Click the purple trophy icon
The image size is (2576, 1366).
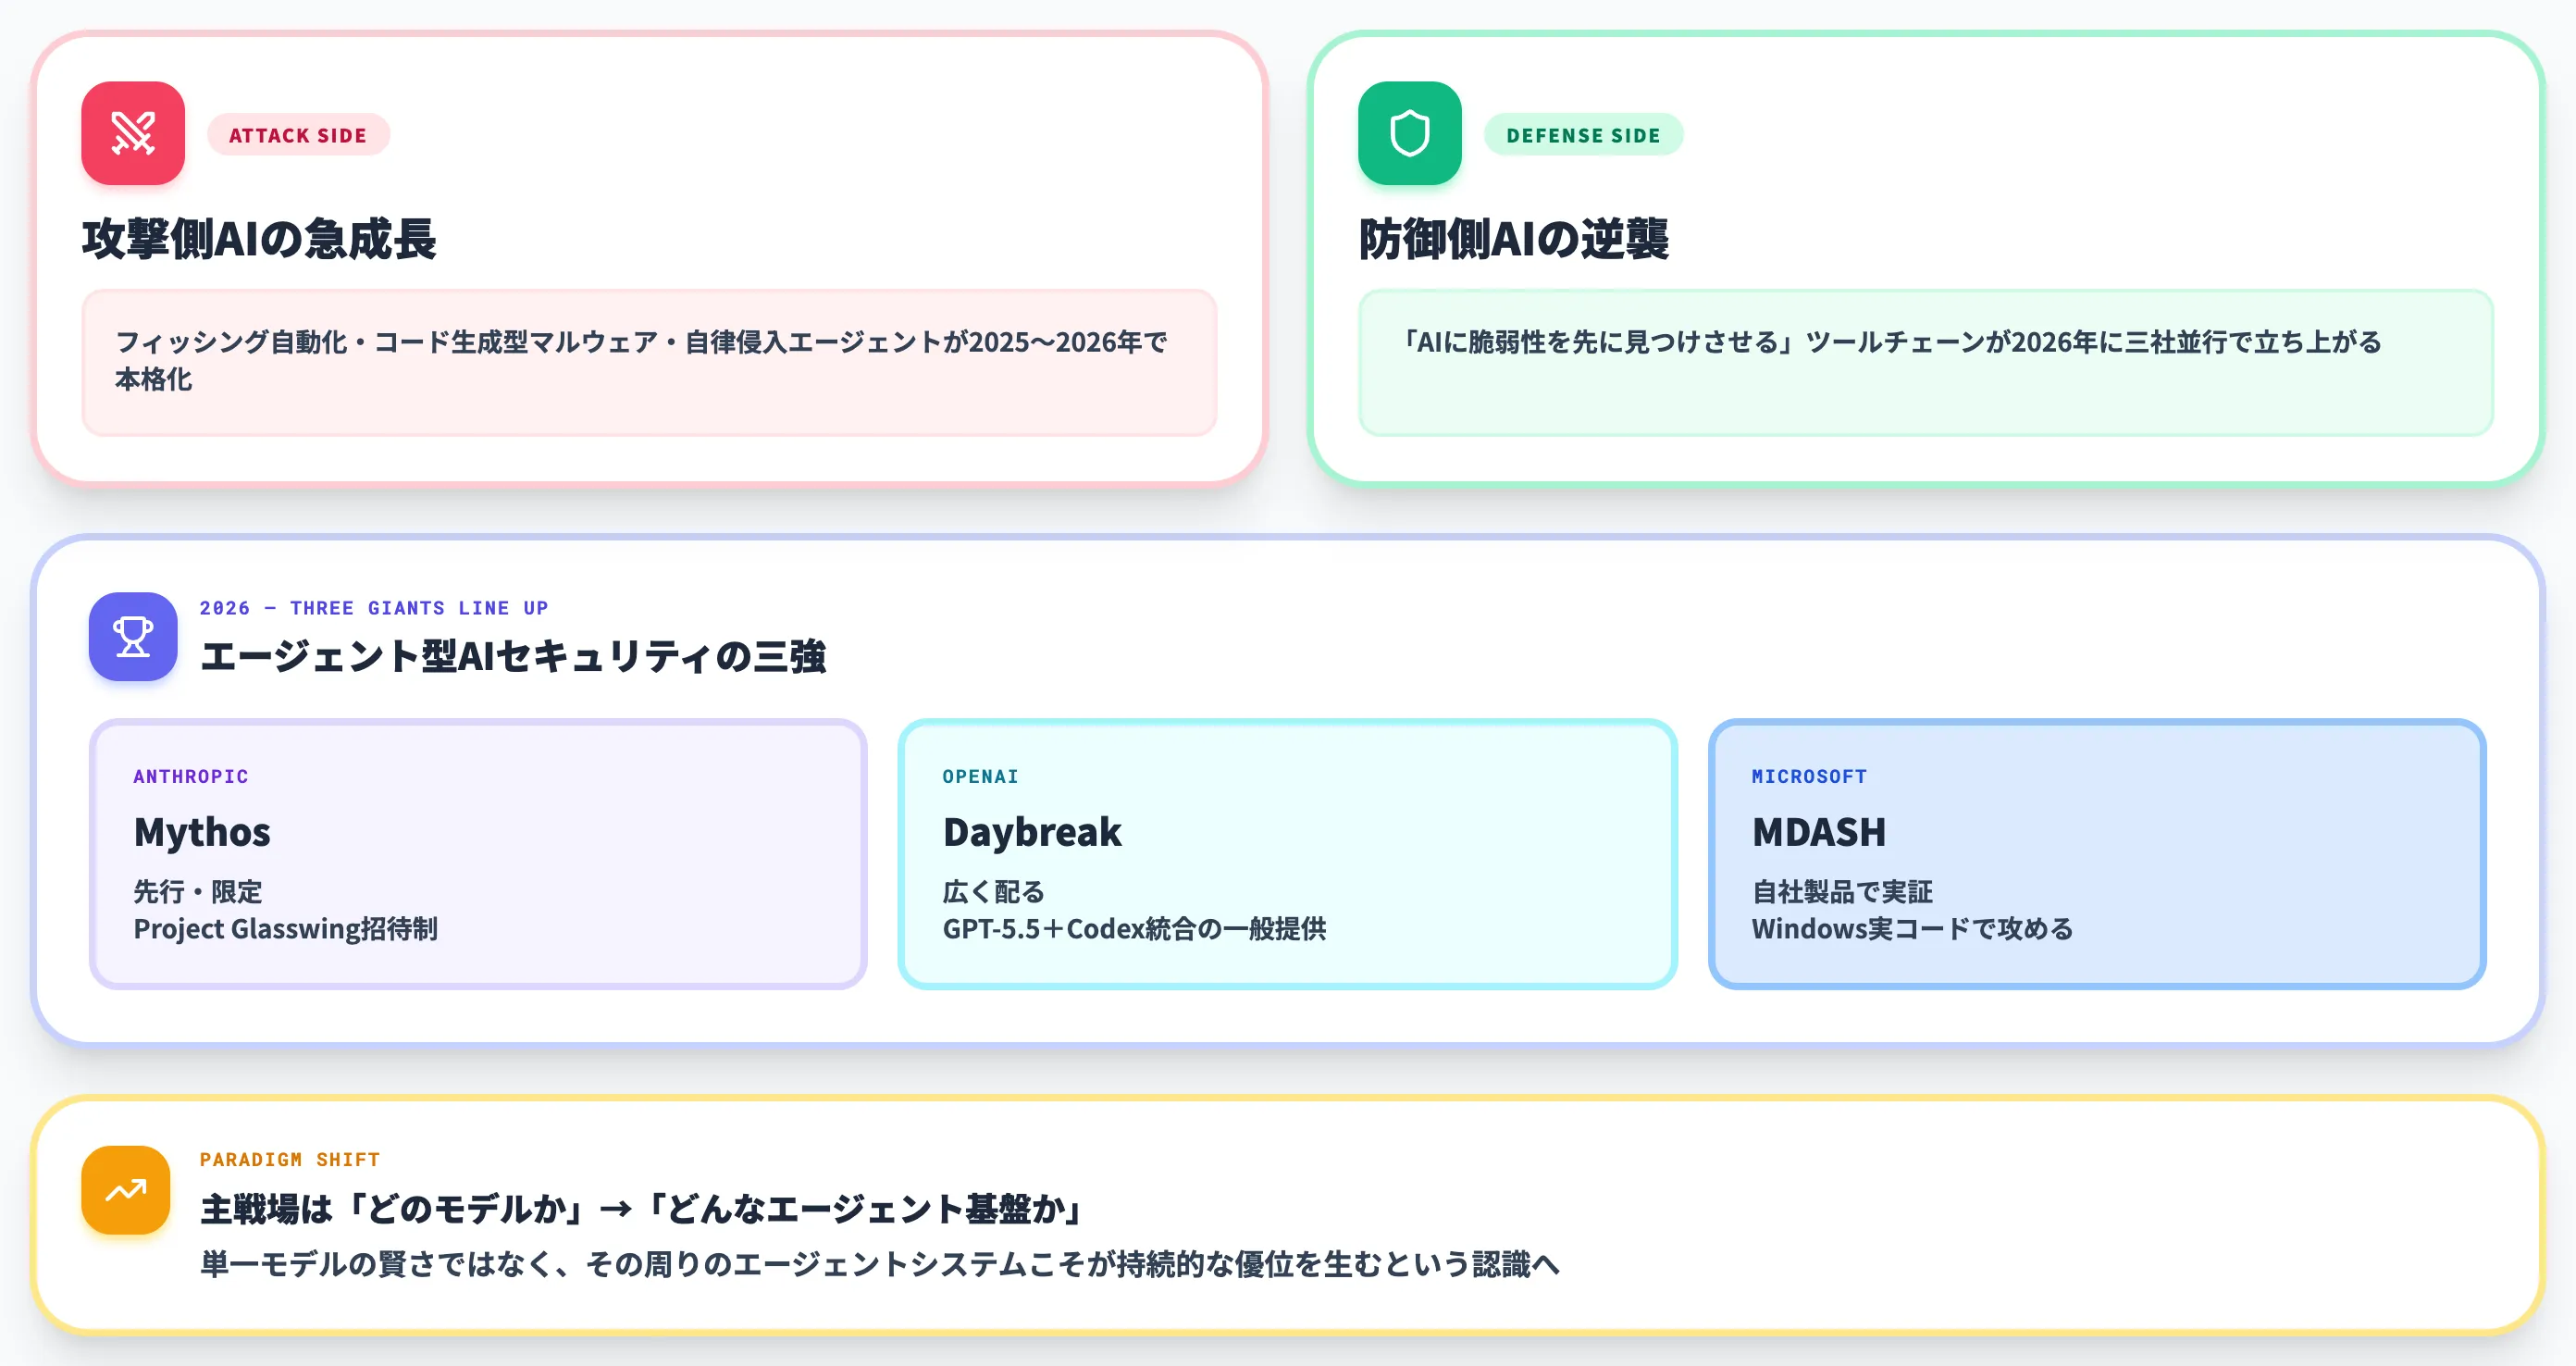[x=133, y=636]
